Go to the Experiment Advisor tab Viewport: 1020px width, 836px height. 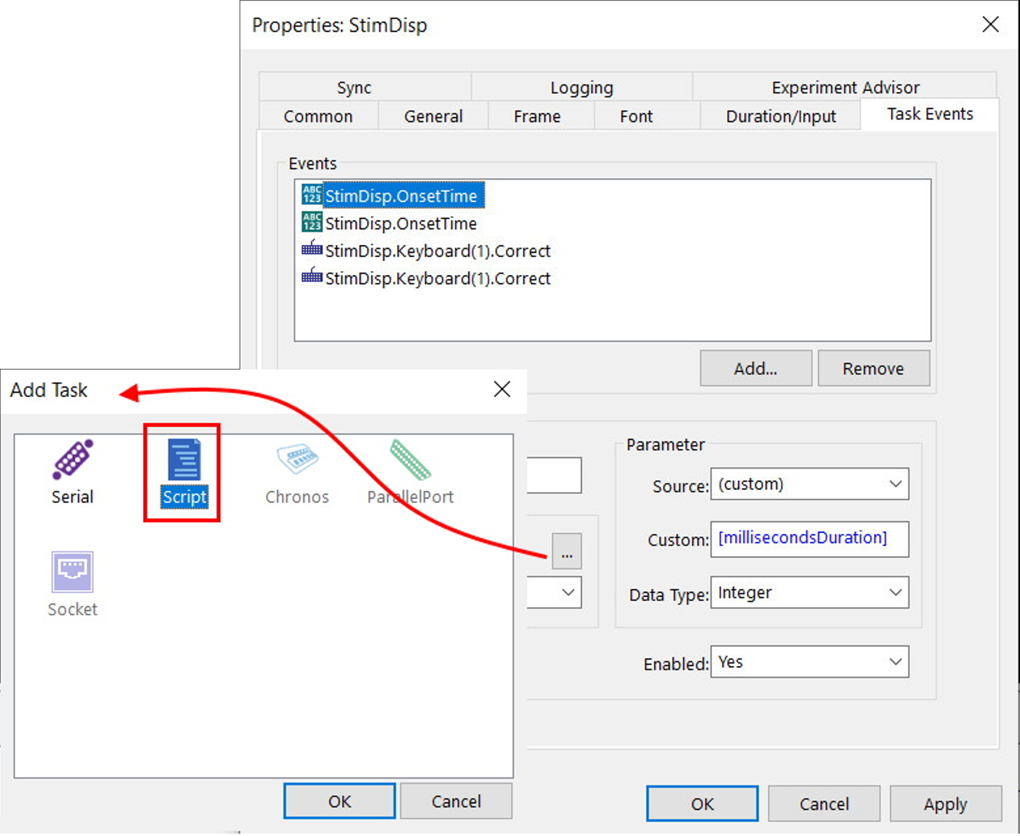pos(845,88)
